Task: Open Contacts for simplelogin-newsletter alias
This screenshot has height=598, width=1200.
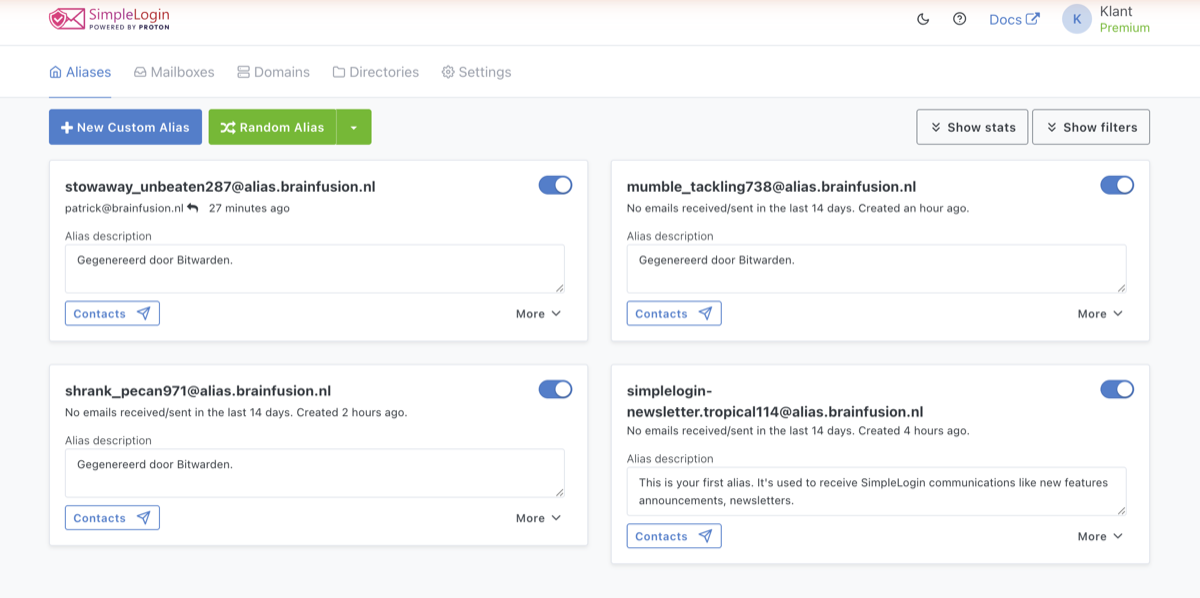Action: coord(674,536)
